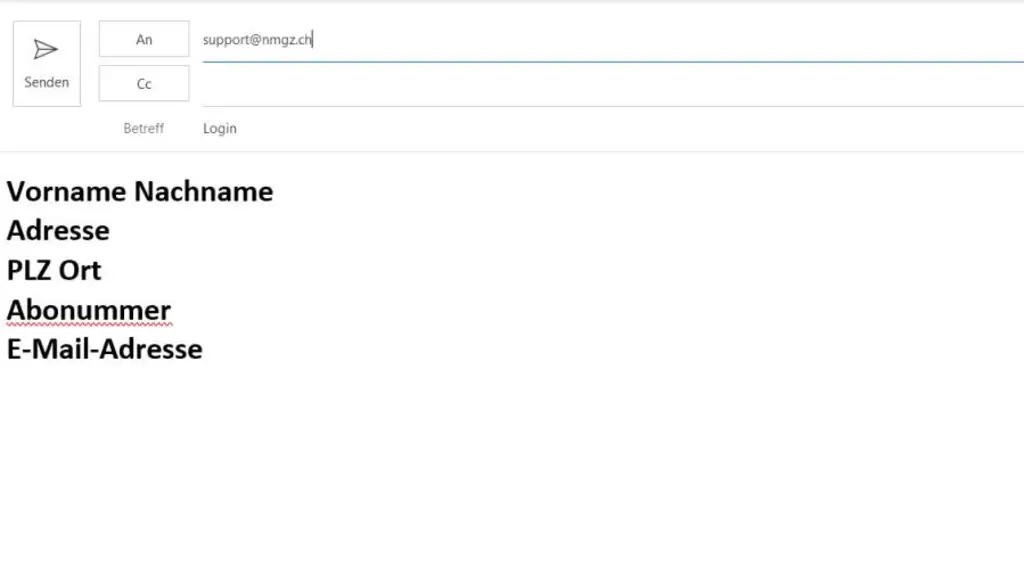Focus the empty Cc input field

(x=600, y=86)
